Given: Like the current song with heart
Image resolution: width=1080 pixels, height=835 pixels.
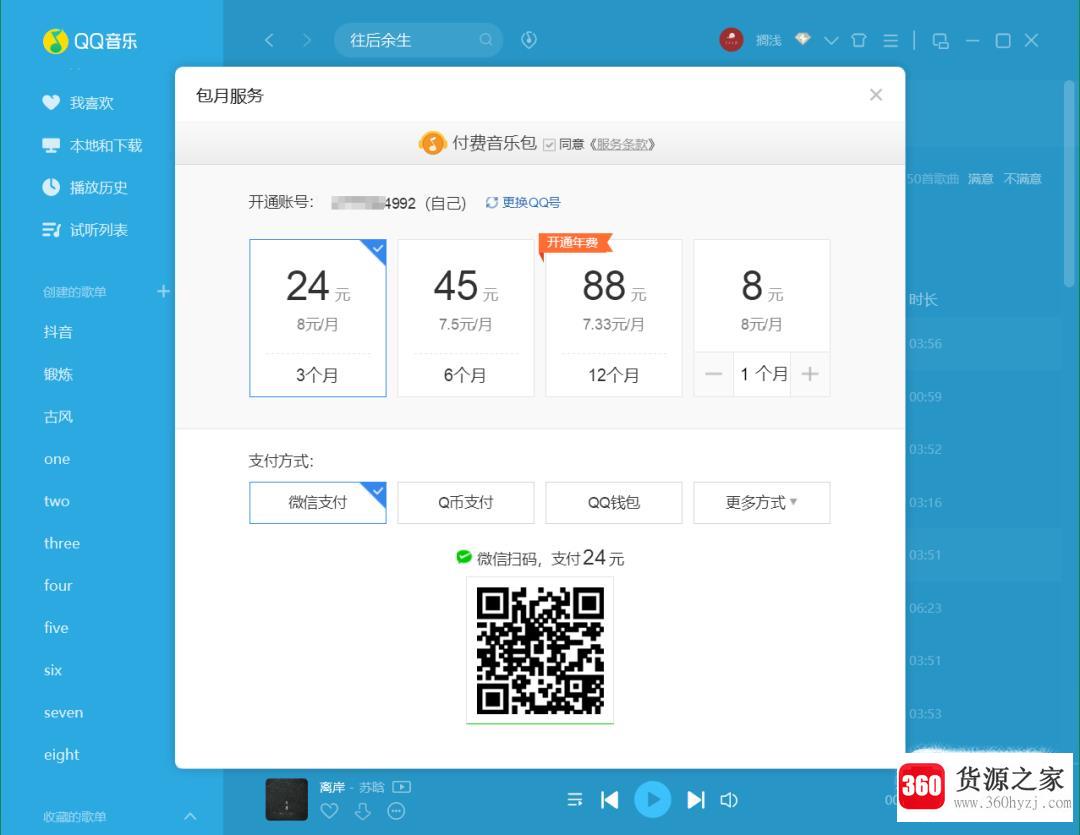Looking at the screenshot, I should coord(329,811).
